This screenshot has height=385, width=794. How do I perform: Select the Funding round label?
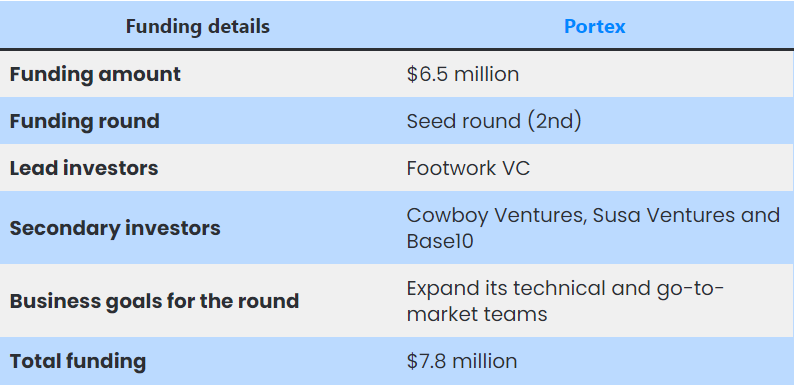point(85,121)
